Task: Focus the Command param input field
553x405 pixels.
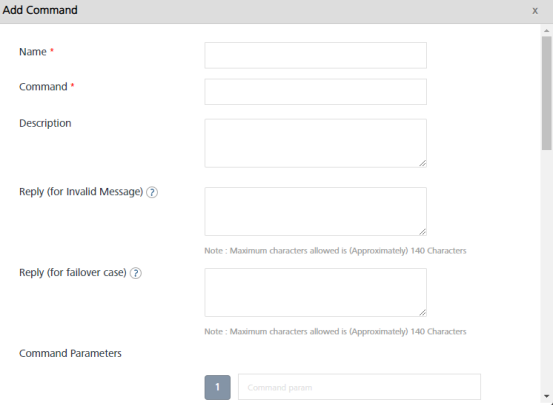Action: pyautogui.click(x=359, y=387)
